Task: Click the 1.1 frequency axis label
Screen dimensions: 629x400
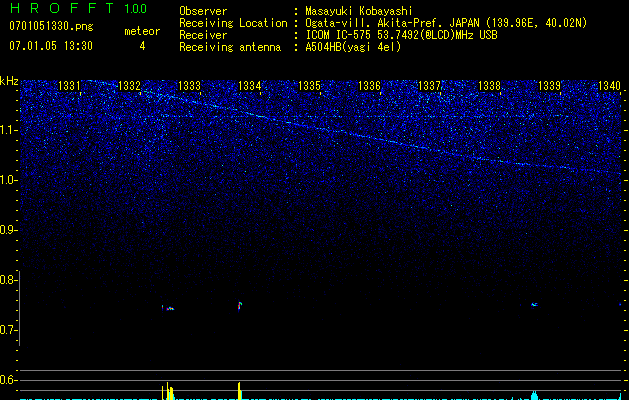Action: (9, 130)
